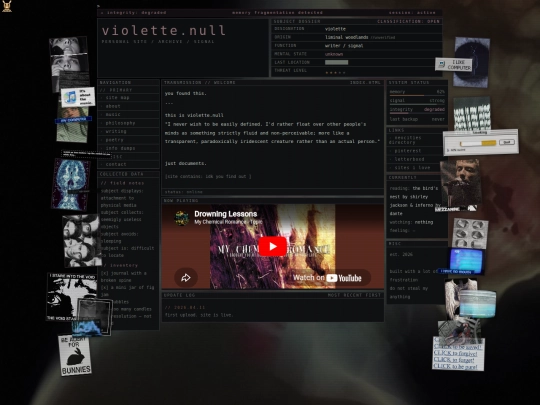Click the iTunes music note sticker
Screen dimensions: 540x405
[78, 97]
